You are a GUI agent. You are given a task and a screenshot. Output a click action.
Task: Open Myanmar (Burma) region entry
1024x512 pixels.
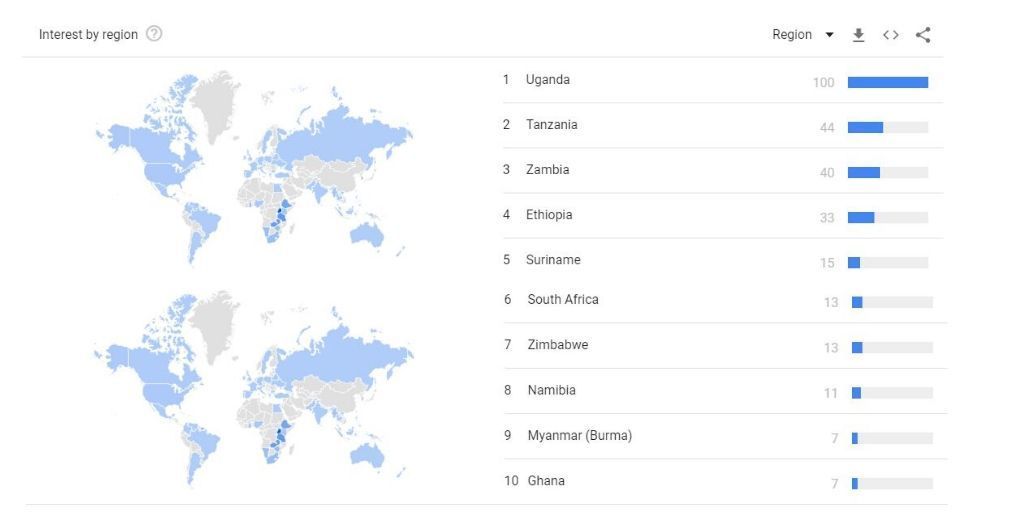coord(579,435)
